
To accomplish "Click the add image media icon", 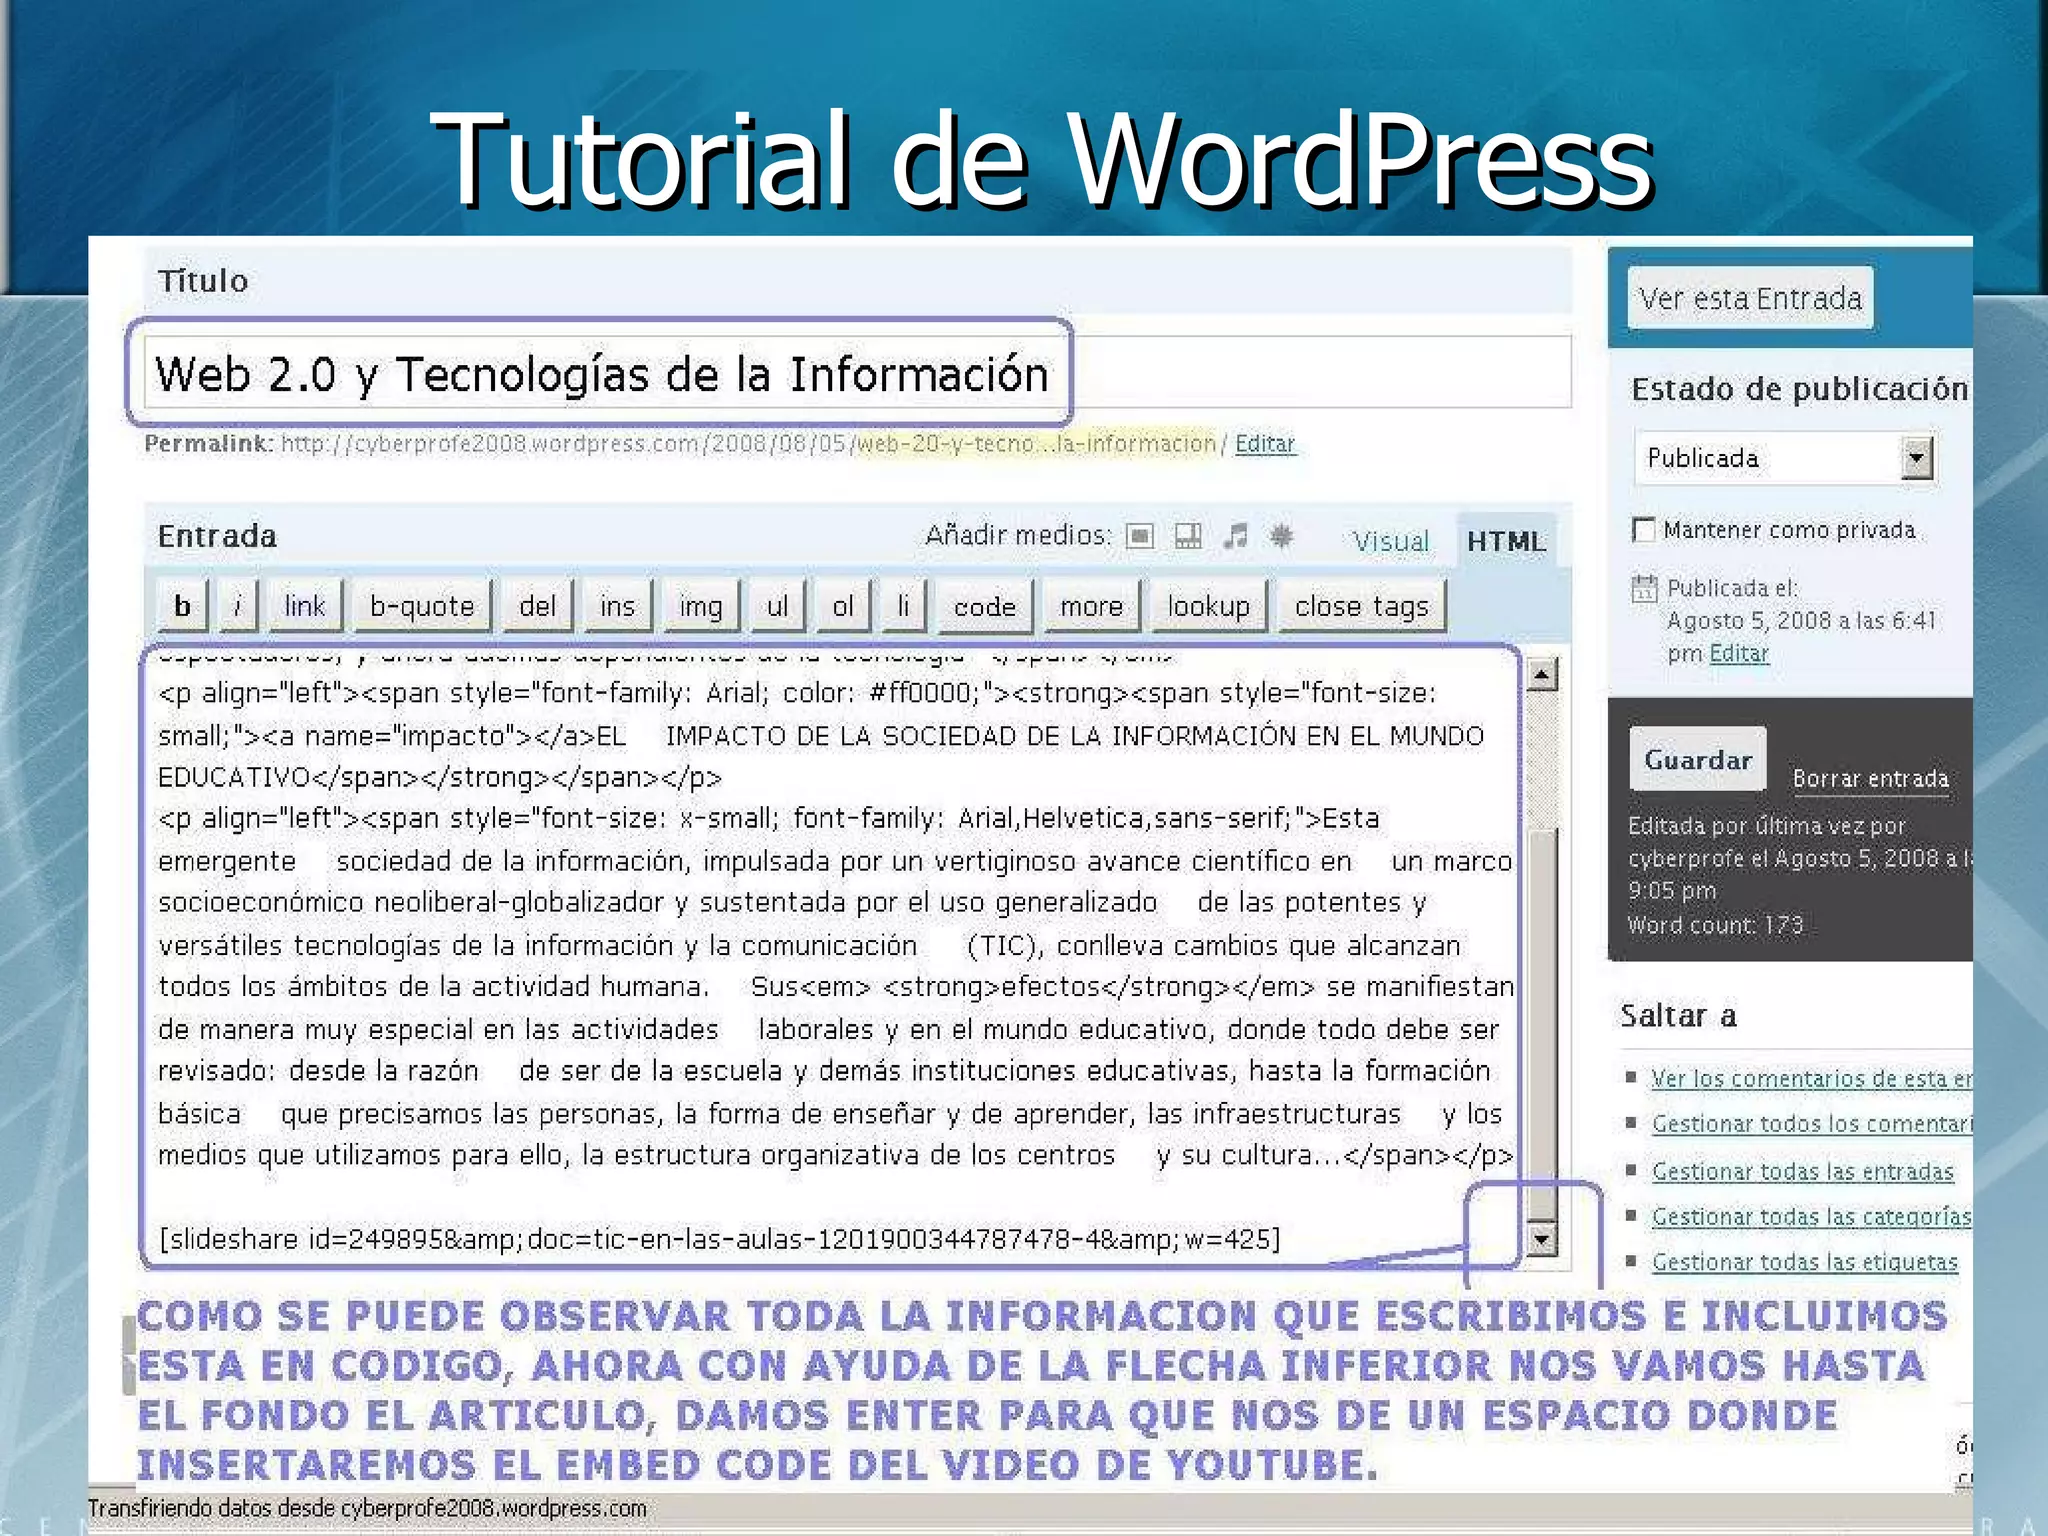I will coord(1139,537).
